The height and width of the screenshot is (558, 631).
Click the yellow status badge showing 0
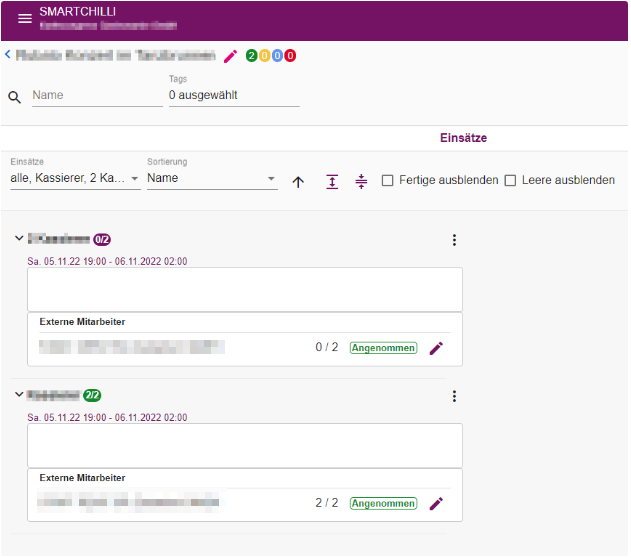[264, 56]
